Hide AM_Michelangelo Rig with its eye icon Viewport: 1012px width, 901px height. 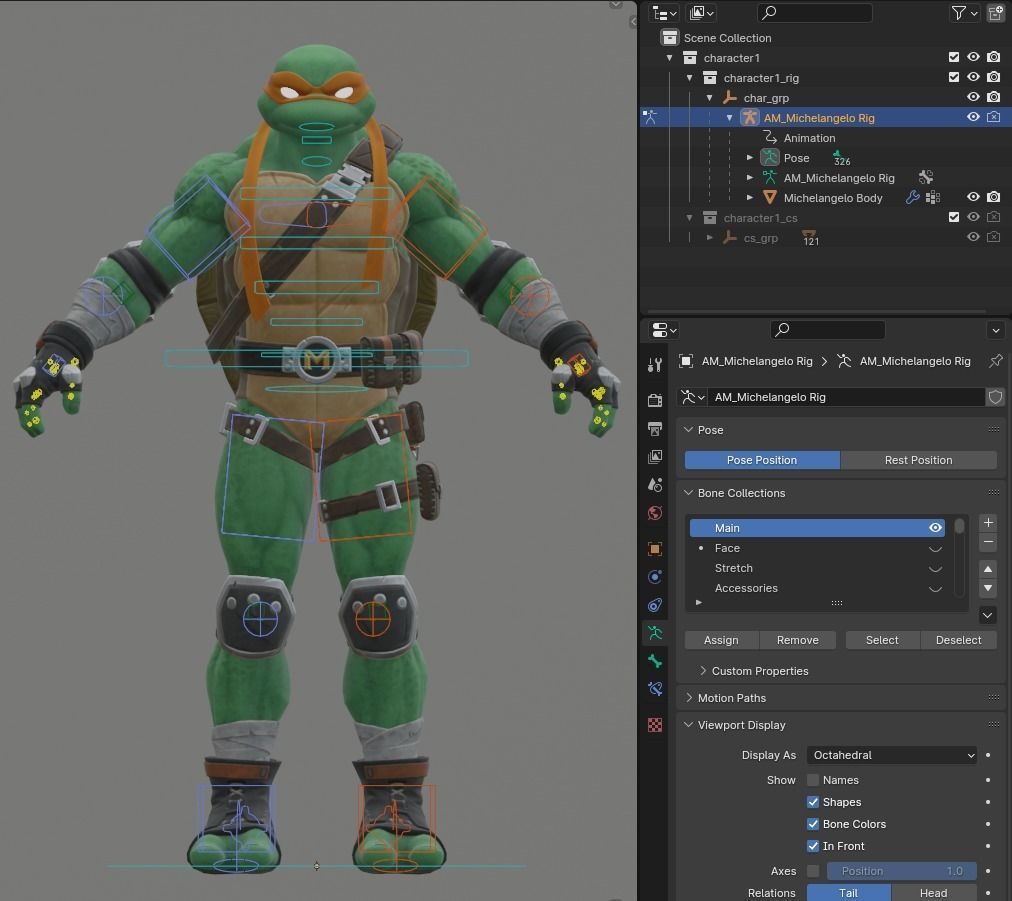(973, 117)
